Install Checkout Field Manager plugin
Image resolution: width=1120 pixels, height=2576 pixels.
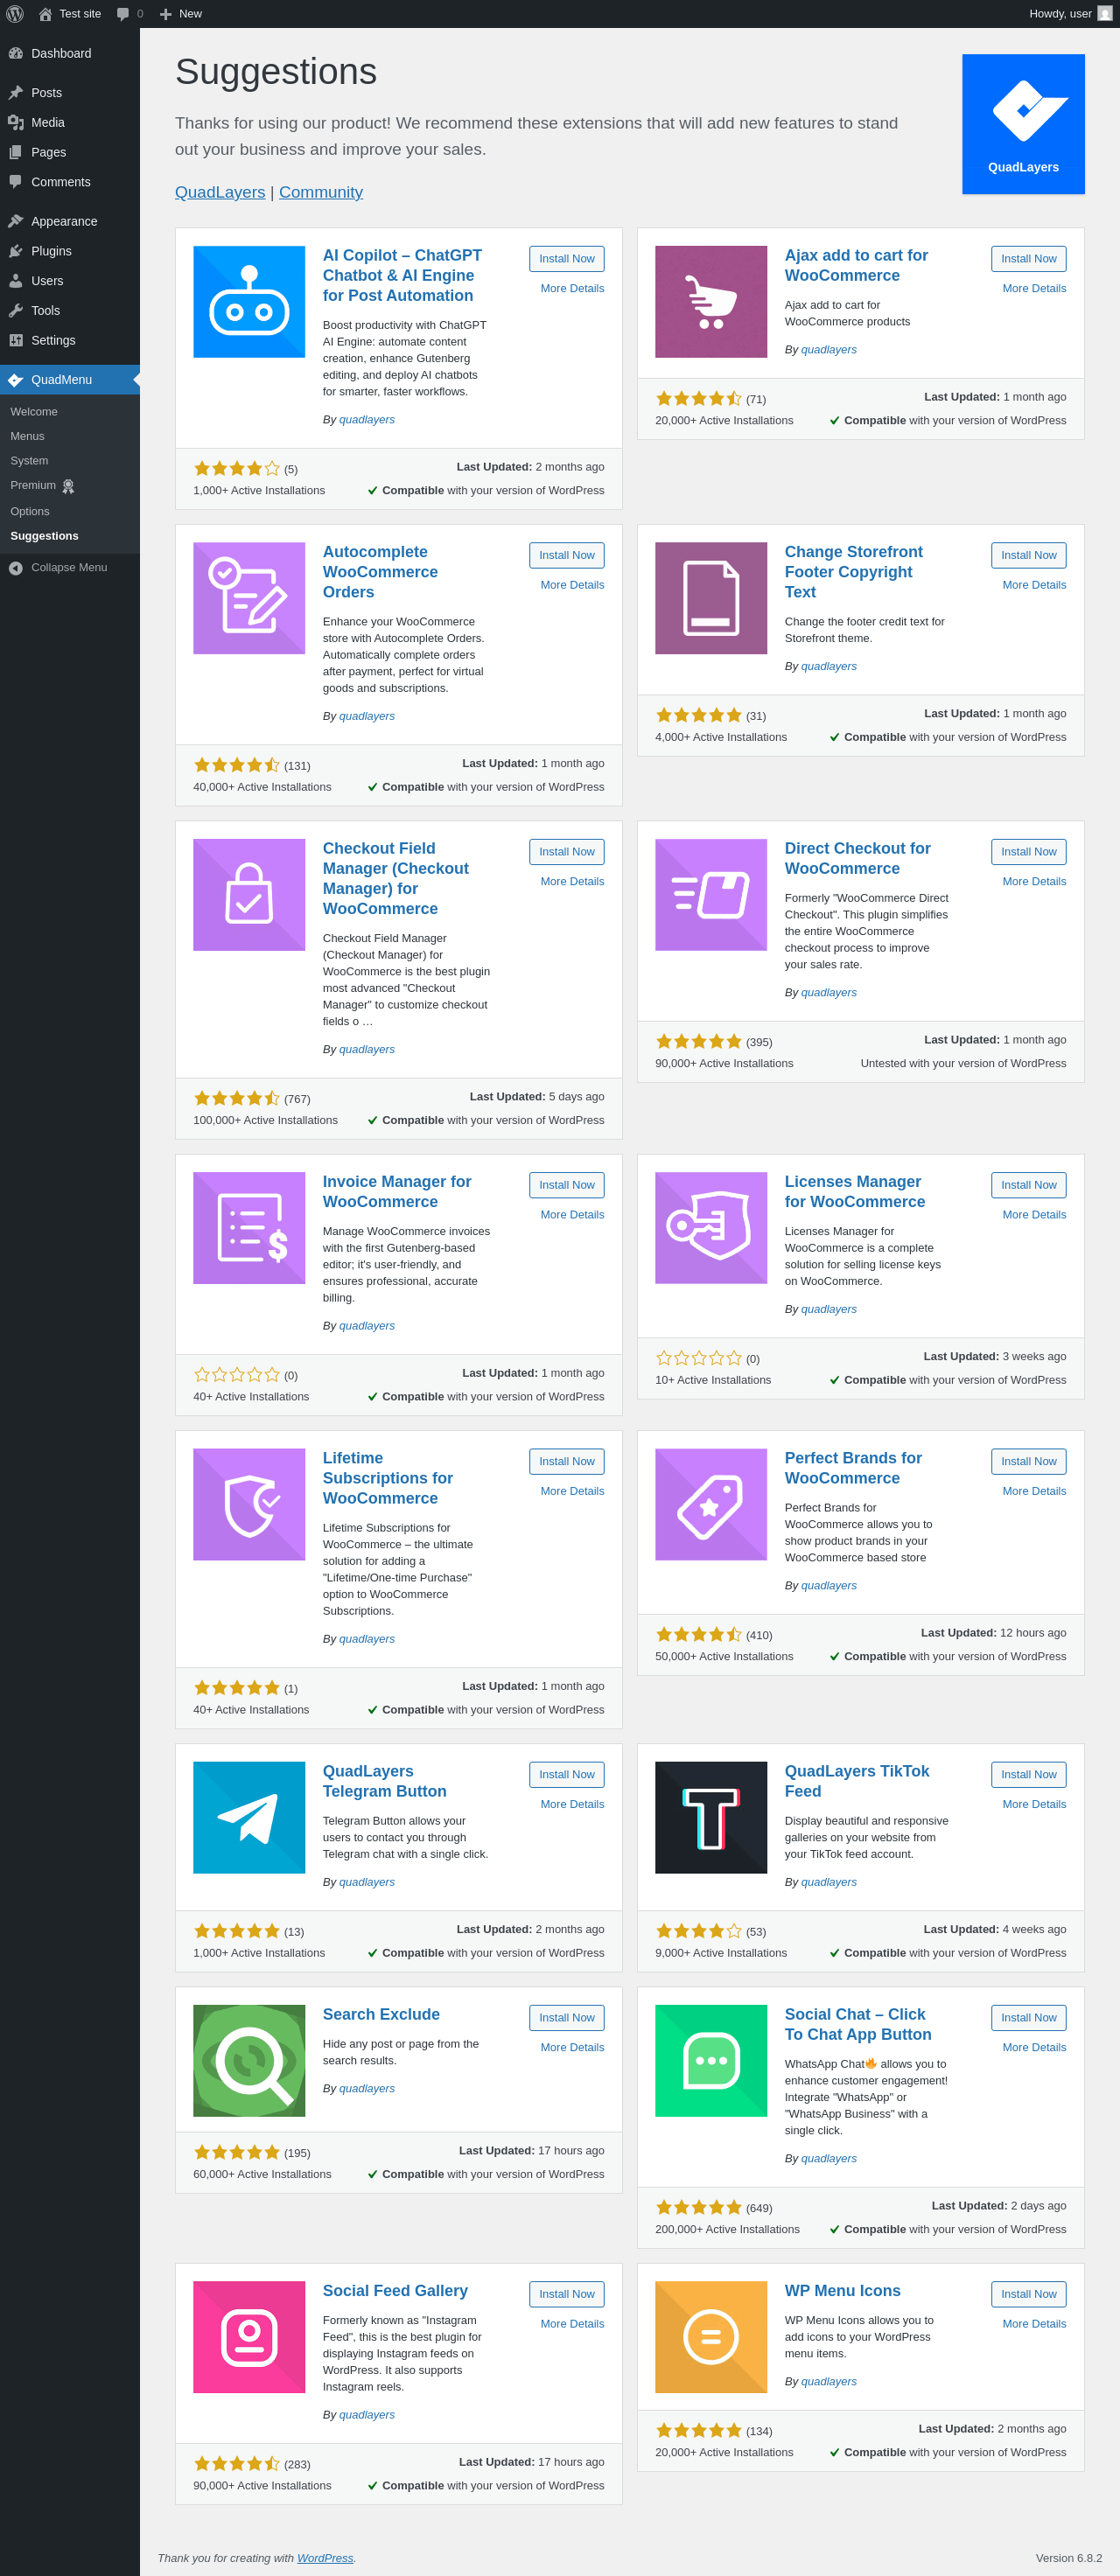point(567,852)
